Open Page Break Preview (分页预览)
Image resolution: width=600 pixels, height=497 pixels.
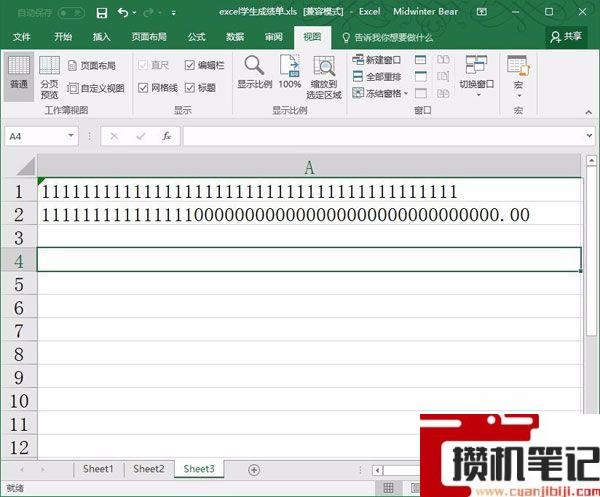point(50,77)
